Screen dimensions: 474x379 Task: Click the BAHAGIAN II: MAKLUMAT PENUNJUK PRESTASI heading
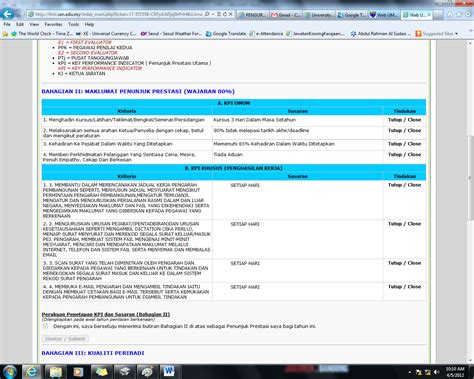tap(138, 91)
